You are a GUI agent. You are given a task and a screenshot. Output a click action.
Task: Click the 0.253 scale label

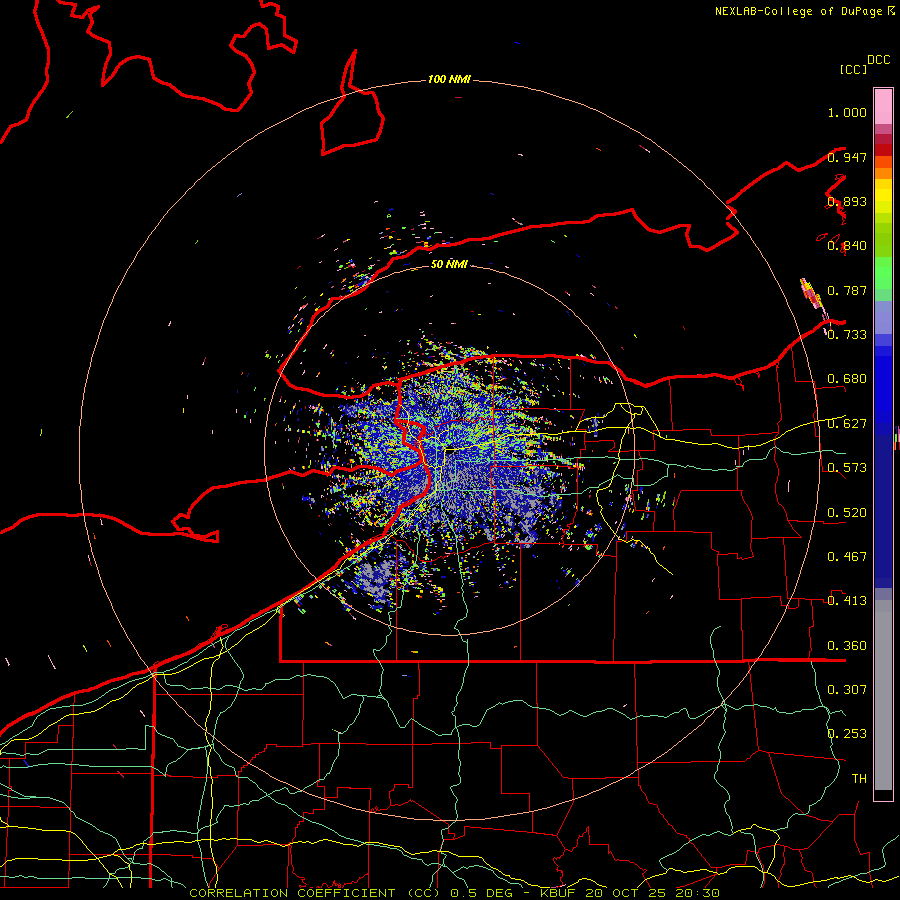[847, 734]
